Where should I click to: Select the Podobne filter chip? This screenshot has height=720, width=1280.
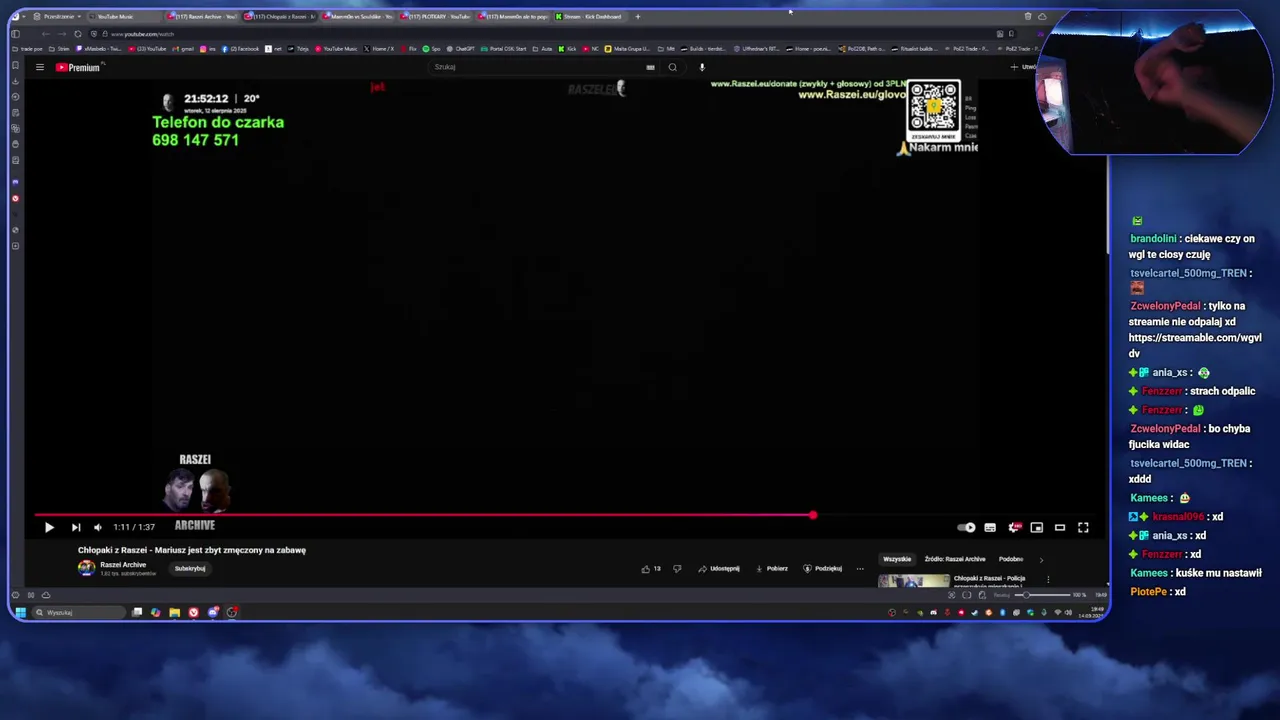[x=1011, y=559]
